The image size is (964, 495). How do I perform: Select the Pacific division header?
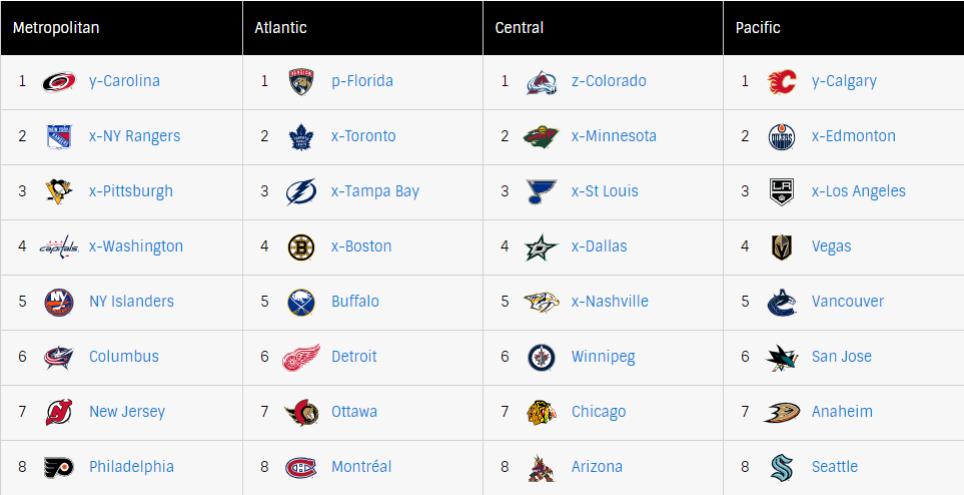[758, 28]
